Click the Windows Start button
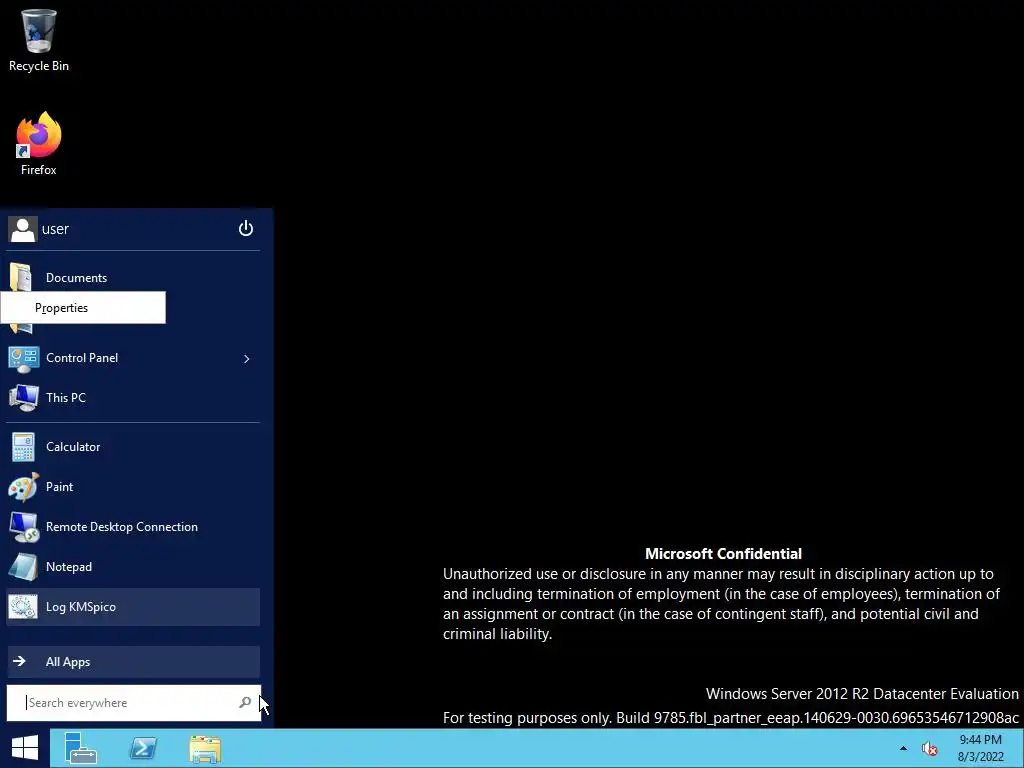1024x768 pixels. tap(25, 748)
